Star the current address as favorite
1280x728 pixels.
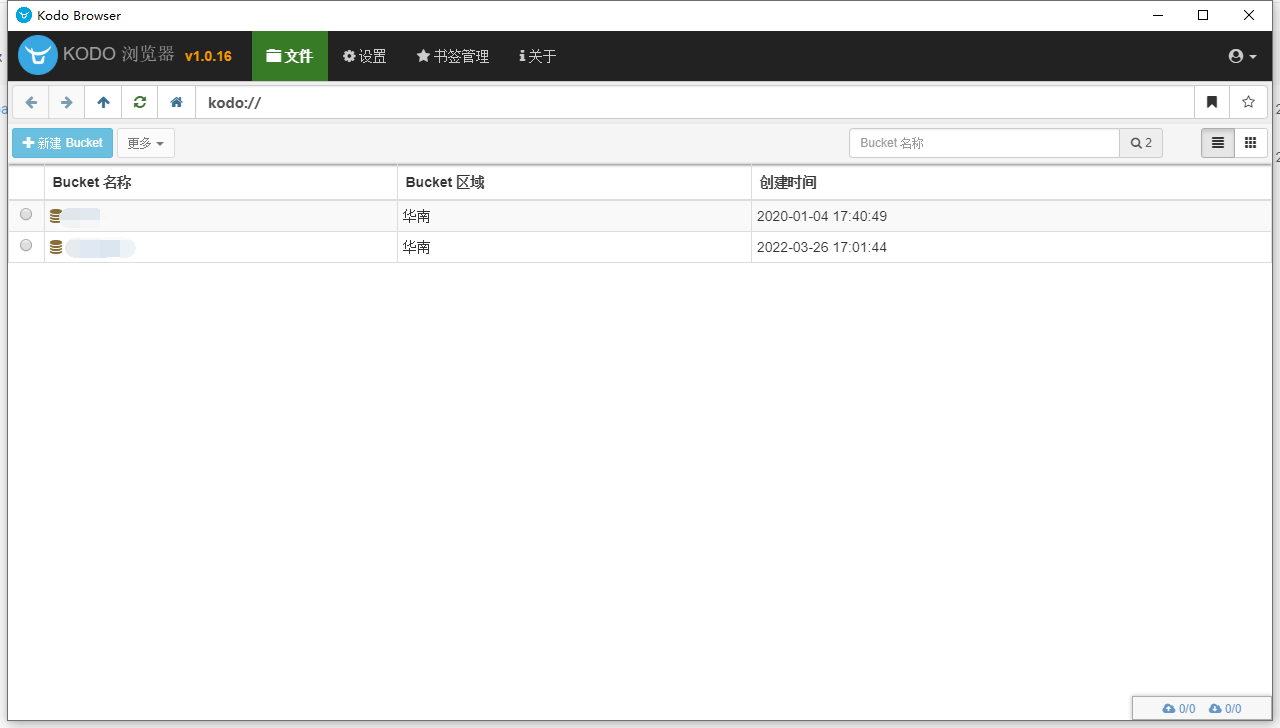[x=1248, y=102]
